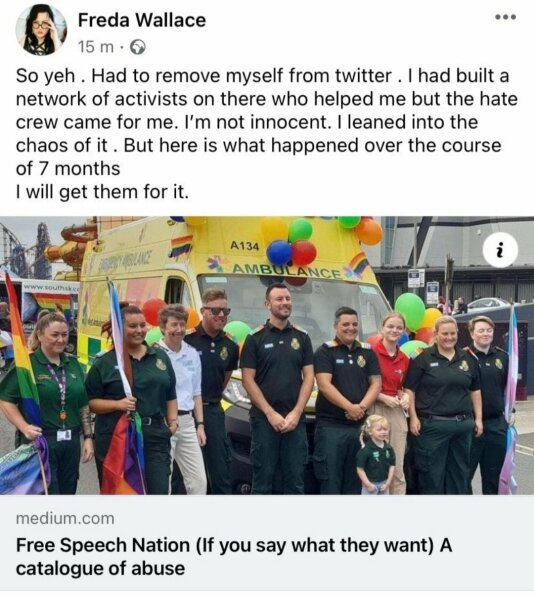The image size is (534, 600).
Task: Click the line 'I will get them for it.'
Action: coord(103,192)
